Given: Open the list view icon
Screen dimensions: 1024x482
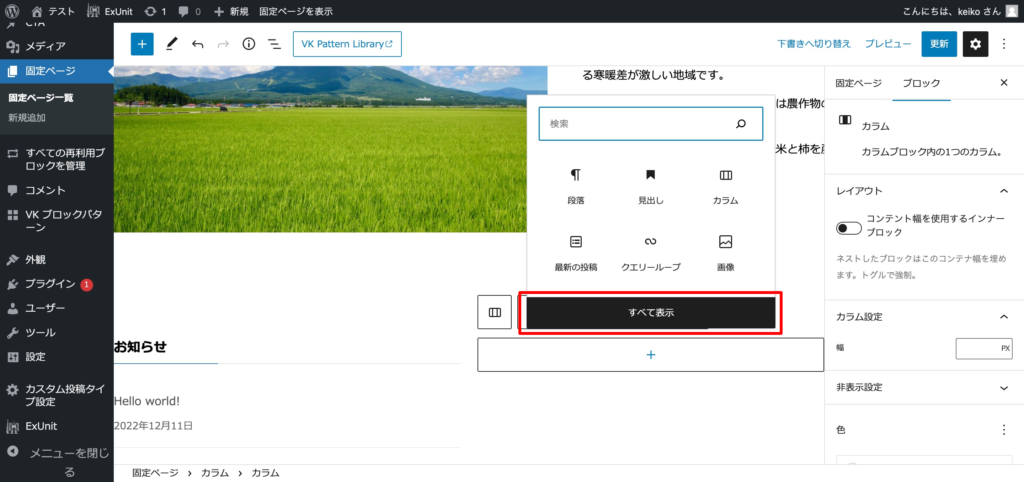Looking at the screenshot, I should tap(274, 44).
